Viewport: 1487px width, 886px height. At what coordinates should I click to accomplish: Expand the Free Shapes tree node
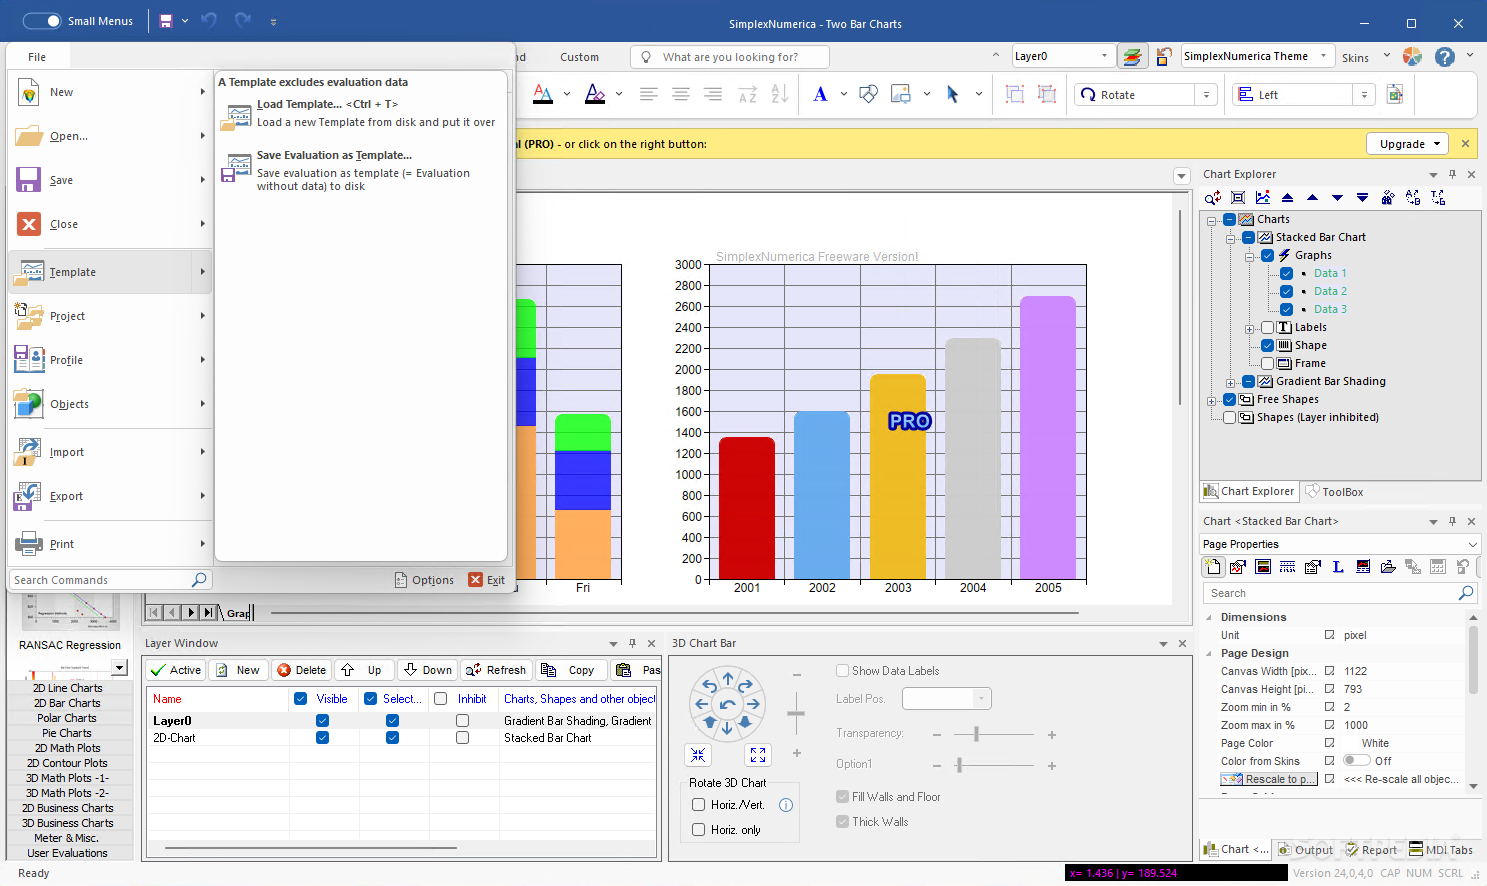coord(1211,400)
